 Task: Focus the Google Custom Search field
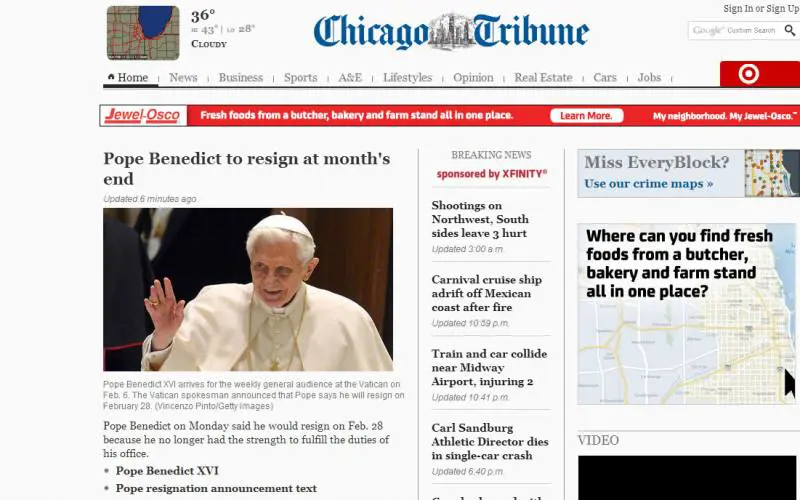[x=736, y=31]
